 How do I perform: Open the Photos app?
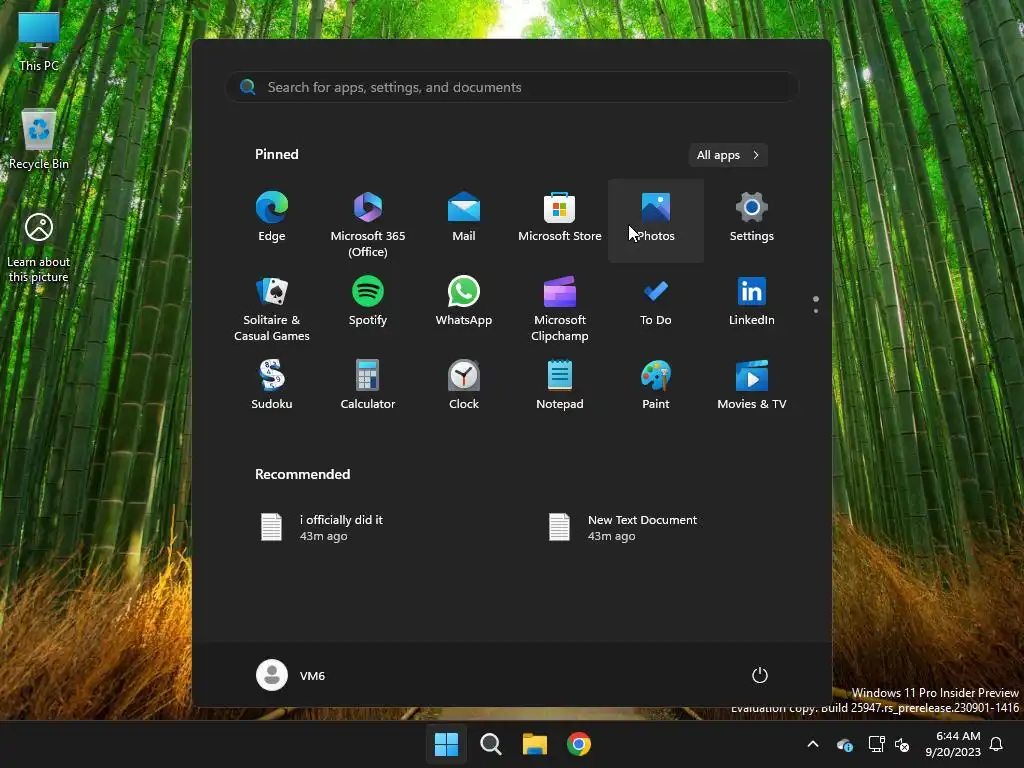656,219
